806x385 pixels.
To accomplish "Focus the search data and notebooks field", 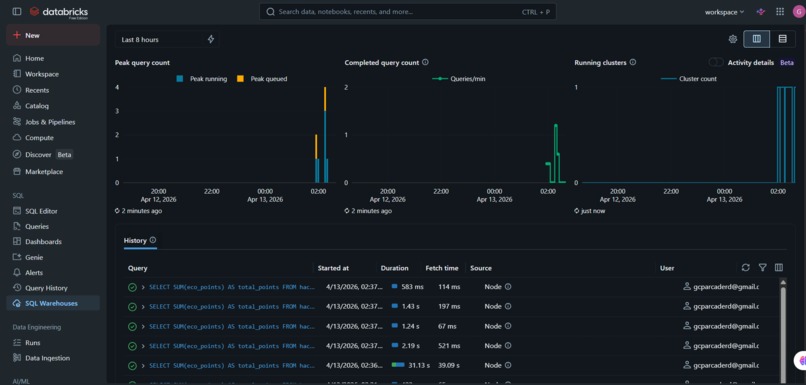I will point(408,11).
